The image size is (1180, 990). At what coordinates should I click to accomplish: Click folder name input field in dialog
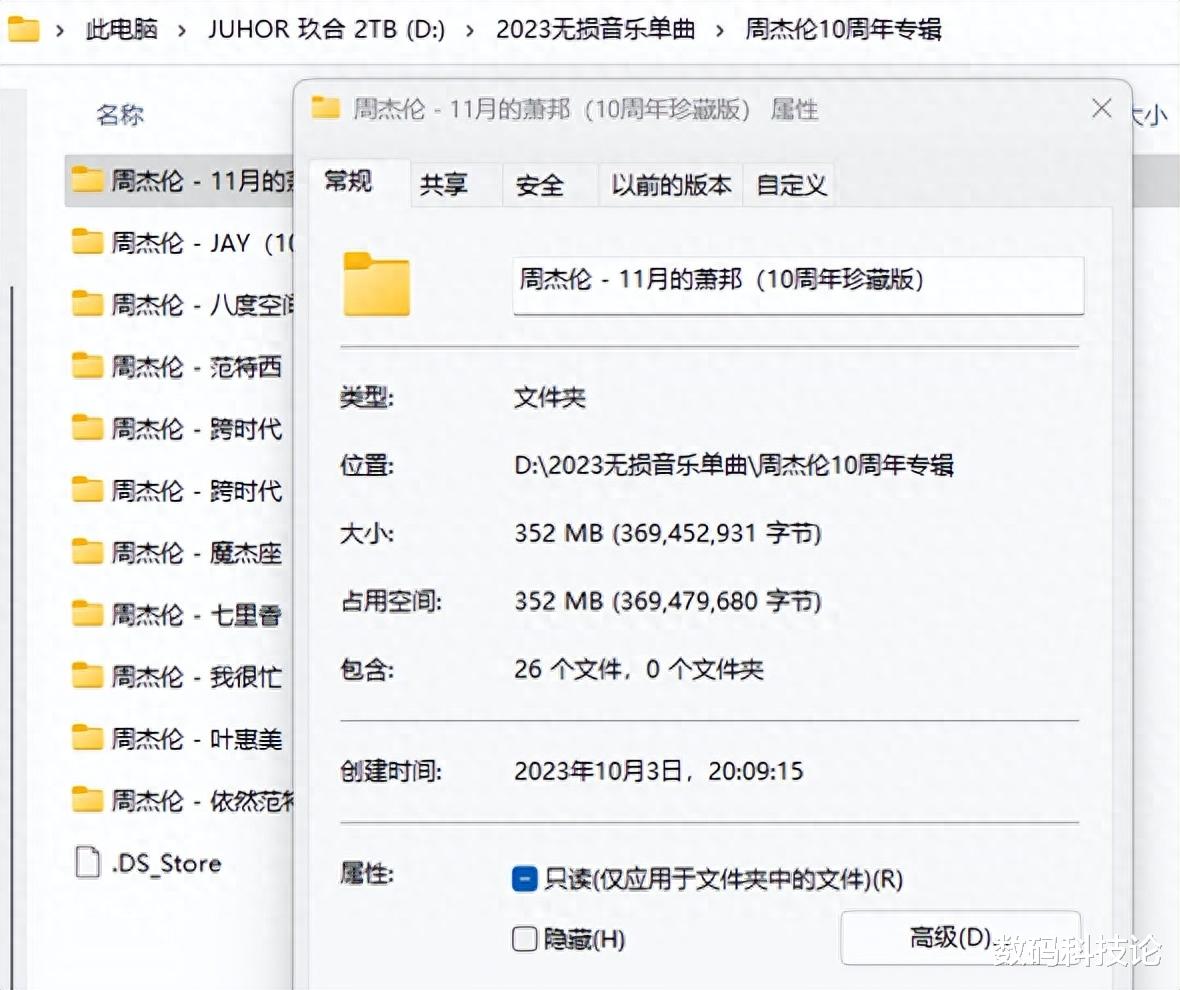coord(798,284)
